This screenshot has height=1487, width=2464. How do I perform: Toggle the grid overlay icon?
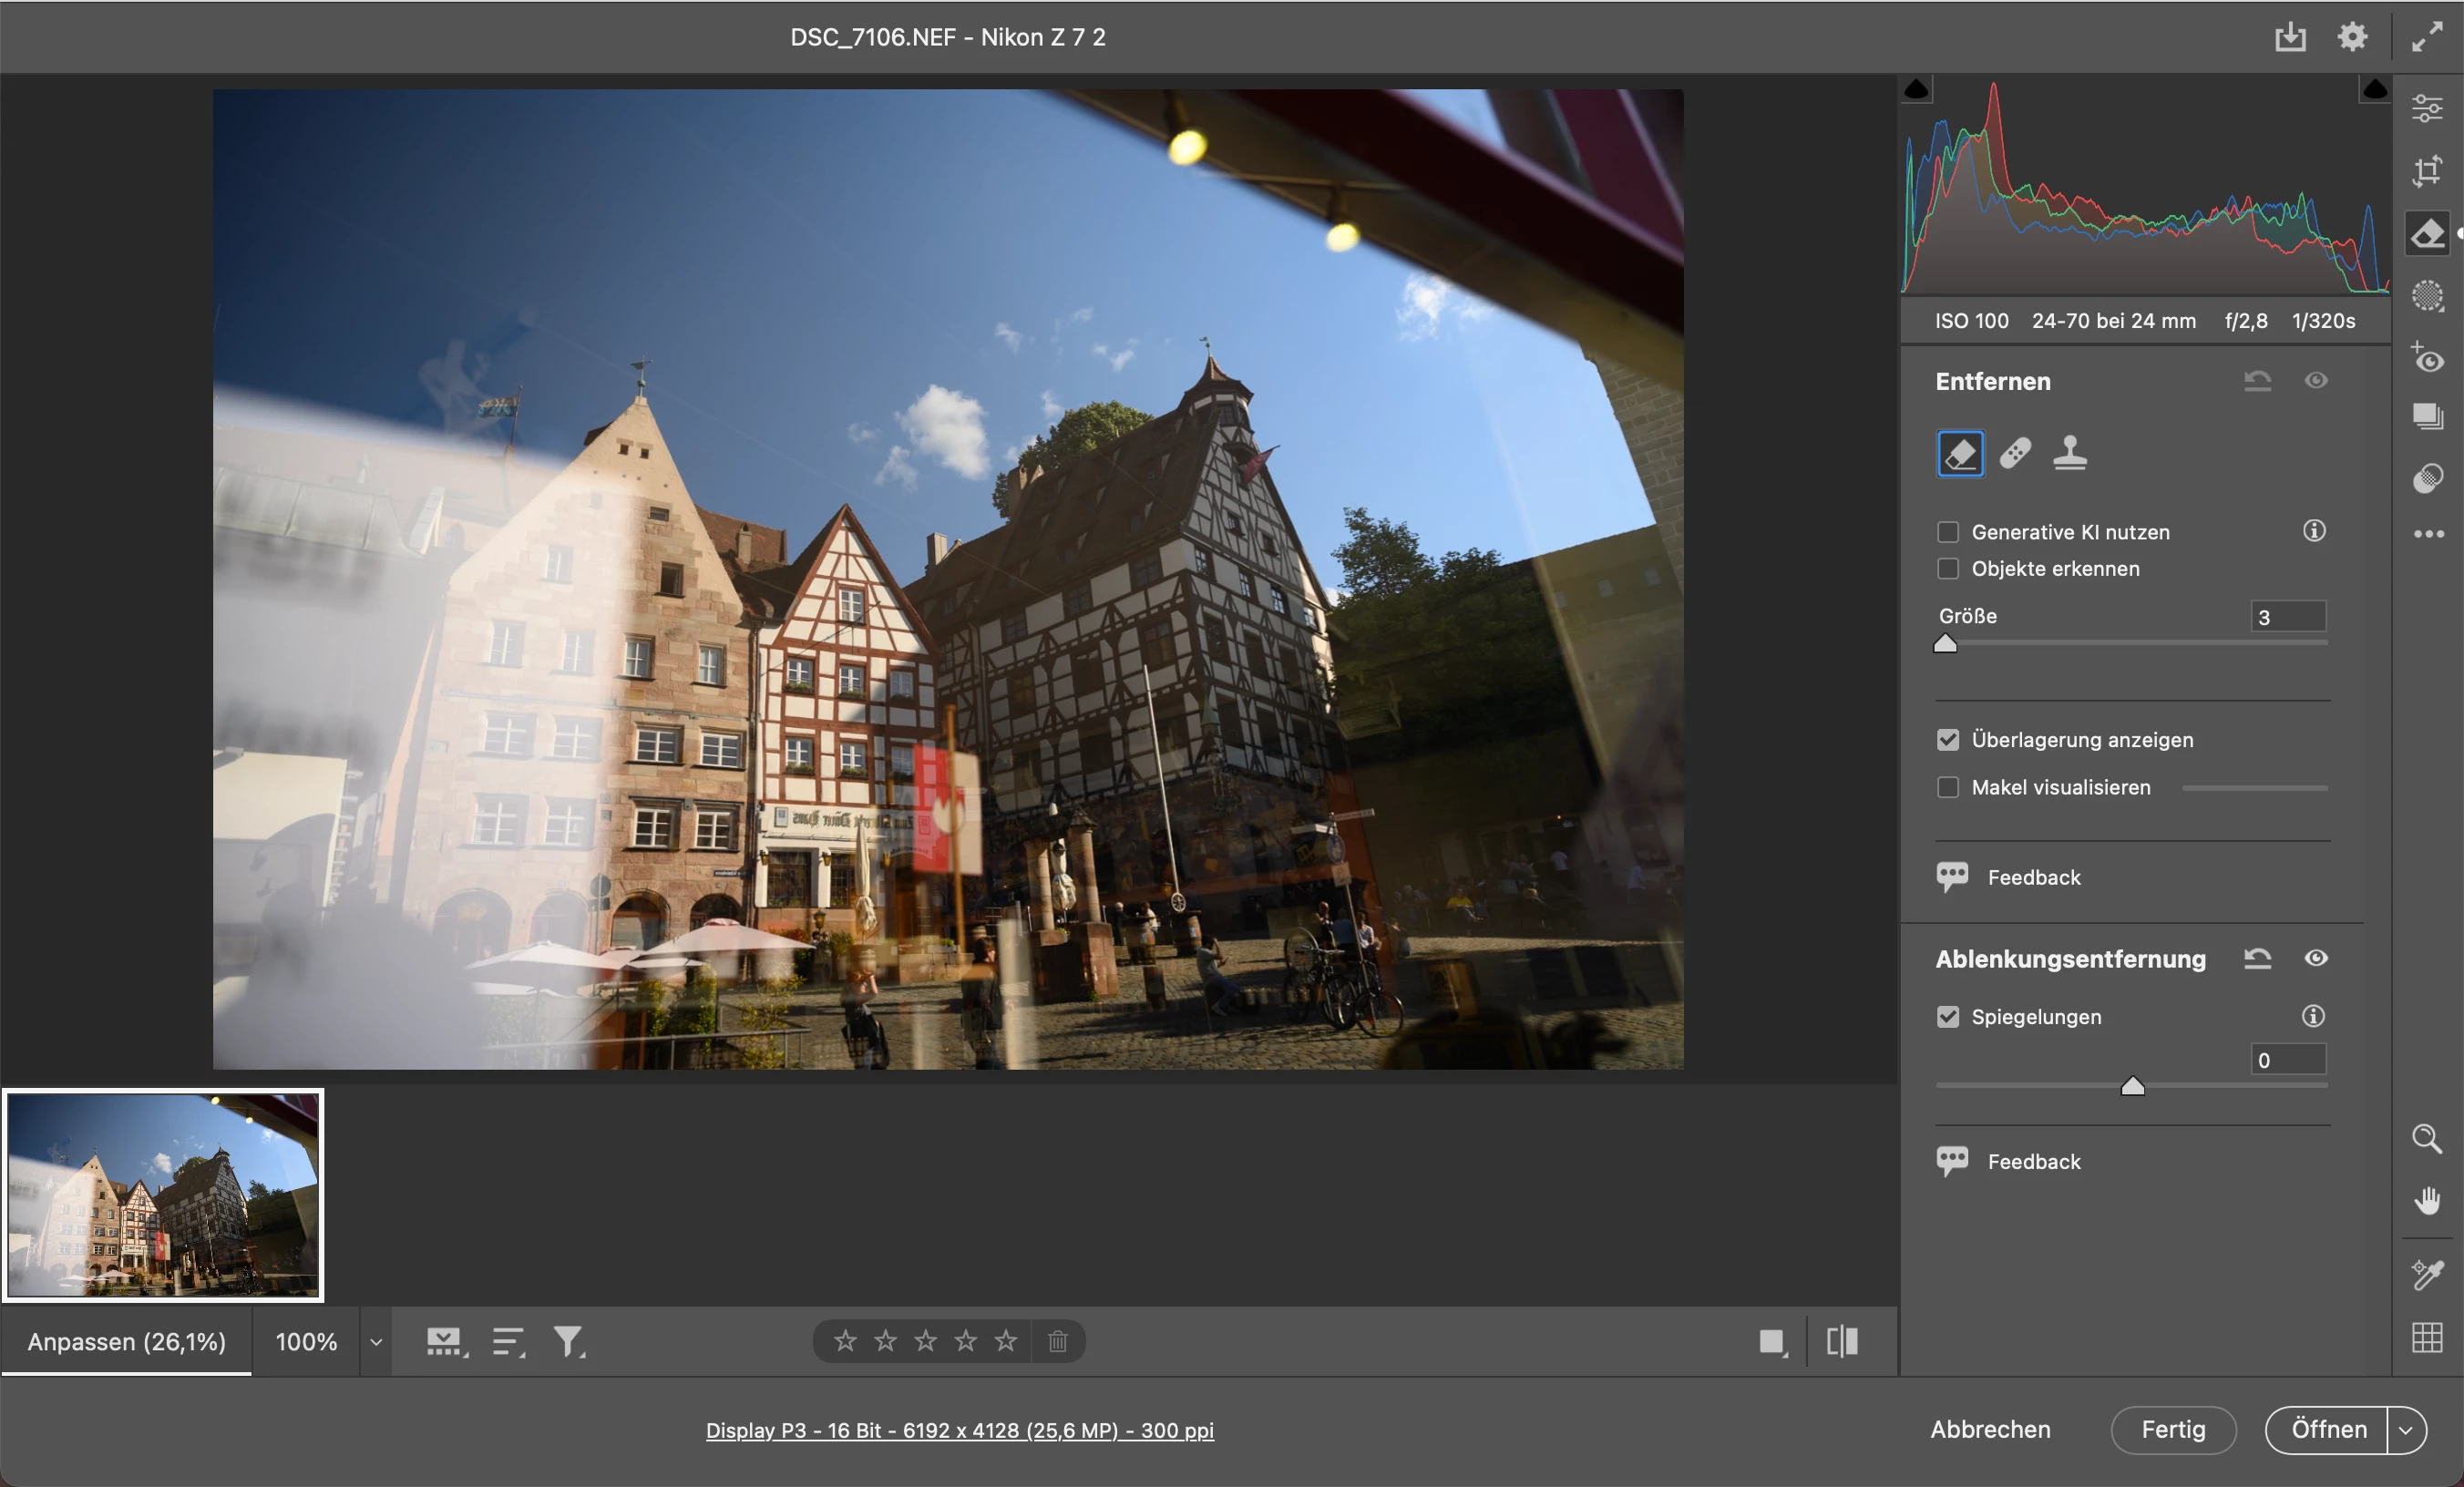tap(2427, 1337)
